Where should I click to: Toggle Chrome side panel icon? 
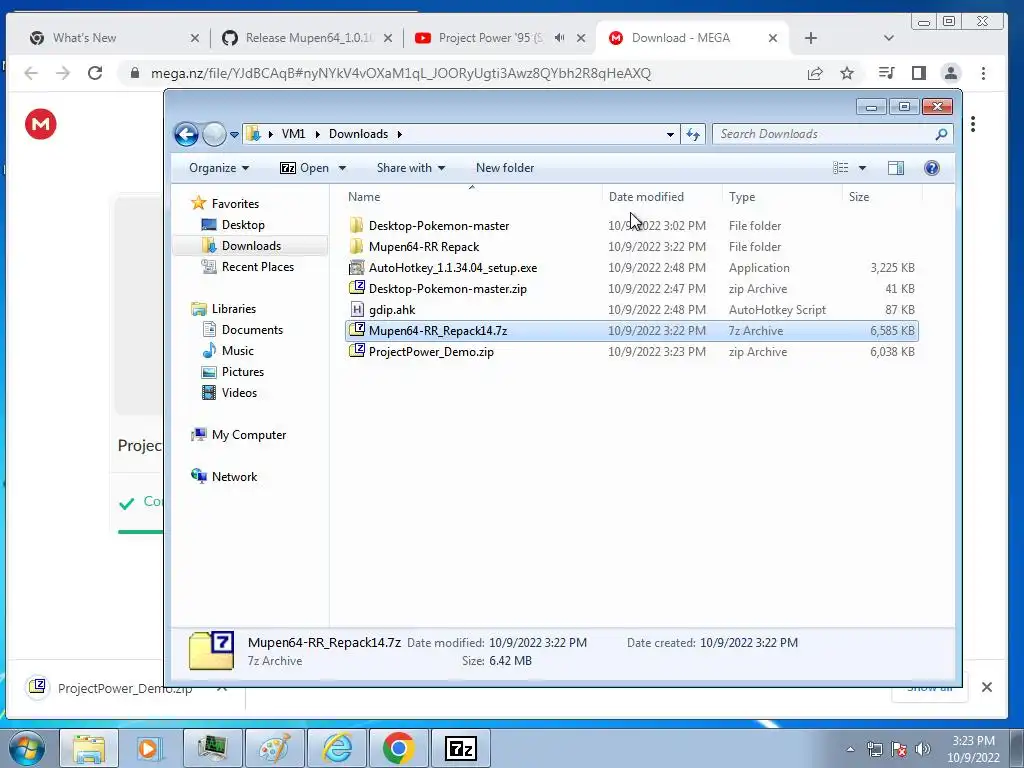[x=919, y=73]
